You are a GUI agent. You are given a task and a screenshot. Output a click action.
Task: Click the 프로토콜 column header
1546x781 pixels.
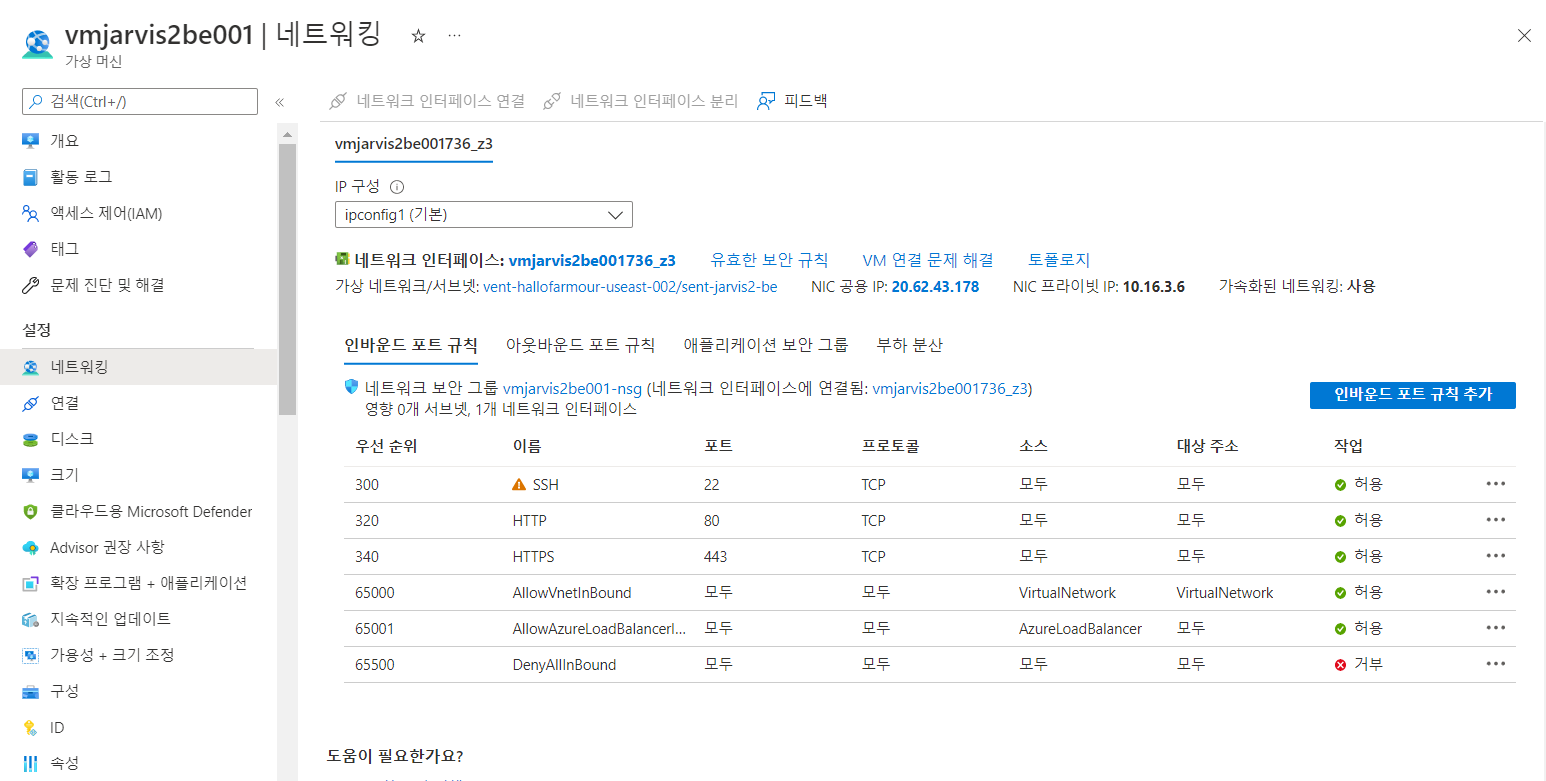tap(890, 446)
